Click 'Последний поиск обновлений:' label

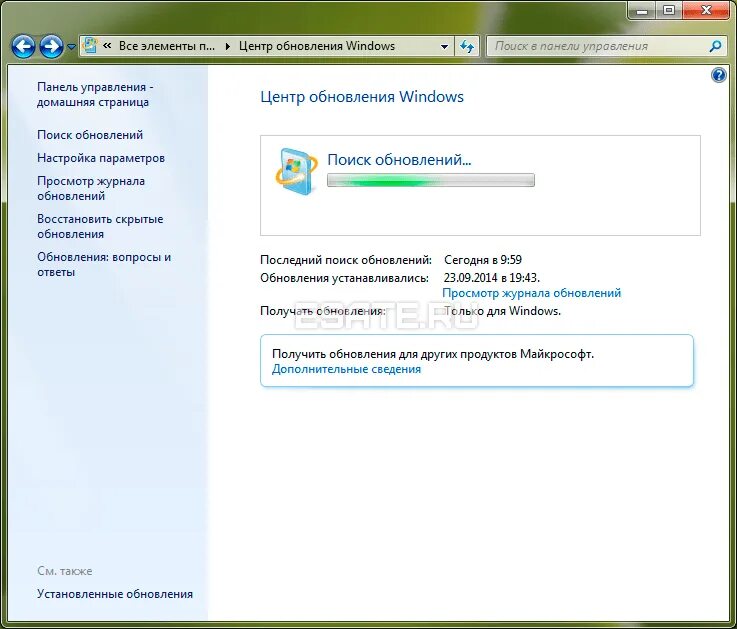346,259
